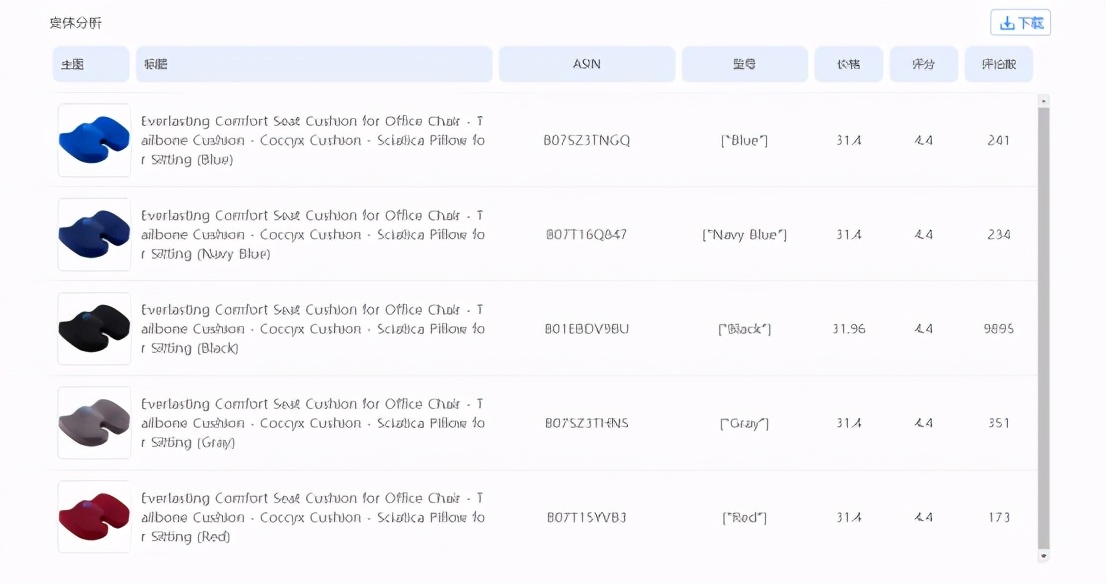
Task: Open the Red cushion product title
Action: [x=312, y=517]
